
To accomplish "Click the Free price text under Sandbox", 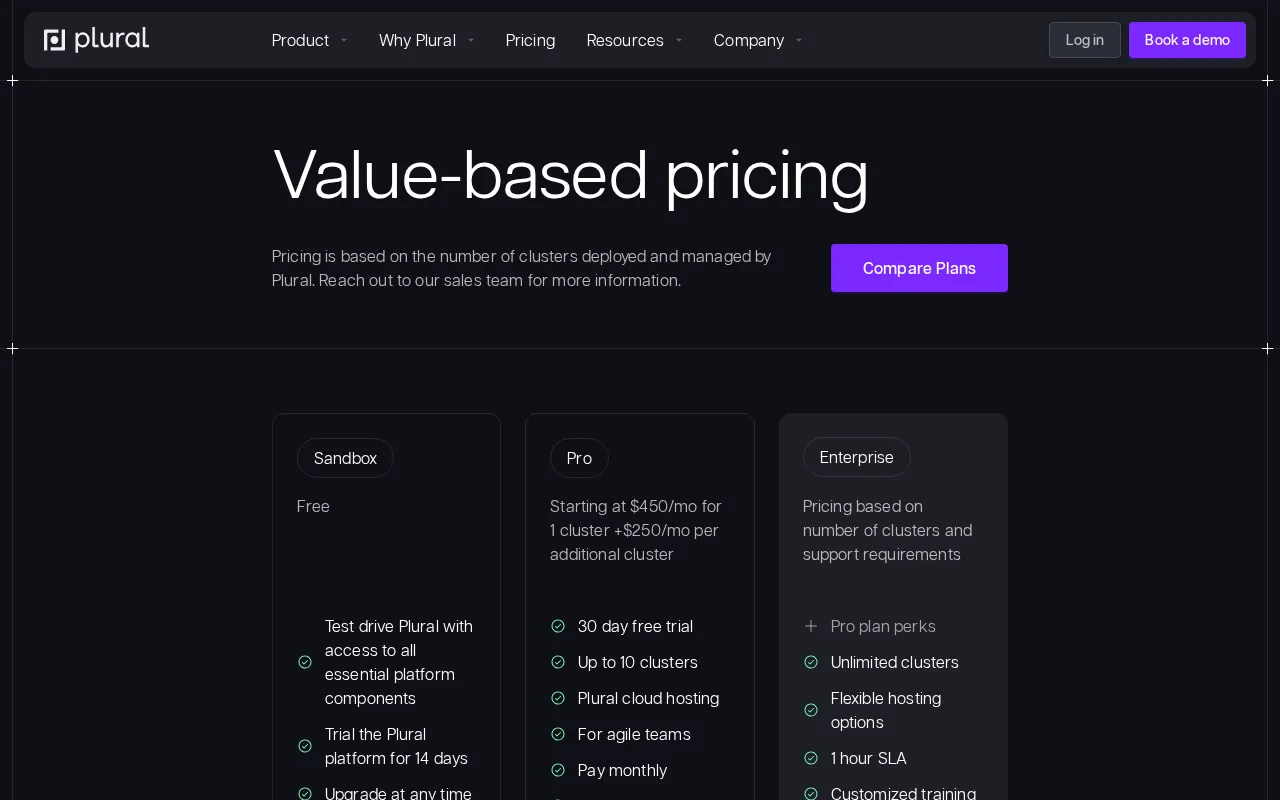I will [x=313, y=506].
